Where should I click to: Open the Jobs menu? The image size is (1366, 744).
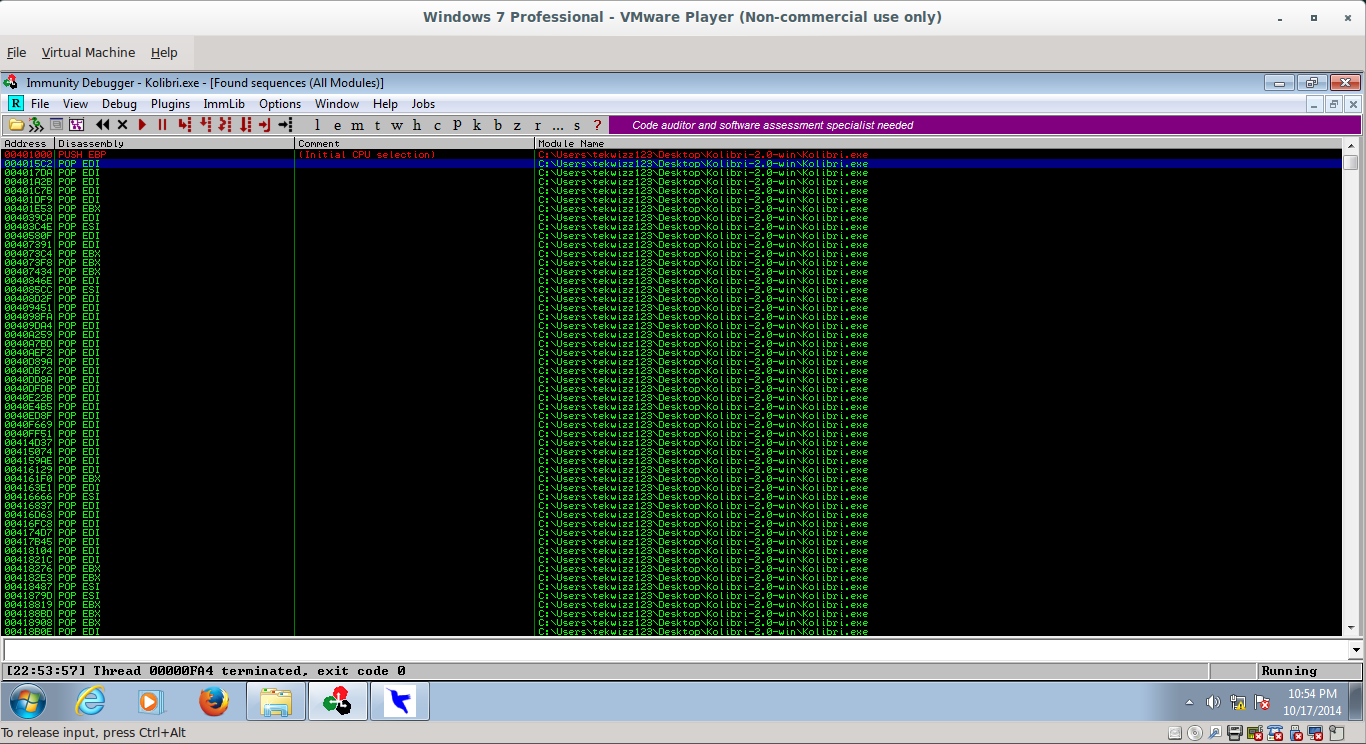(423, 104)
